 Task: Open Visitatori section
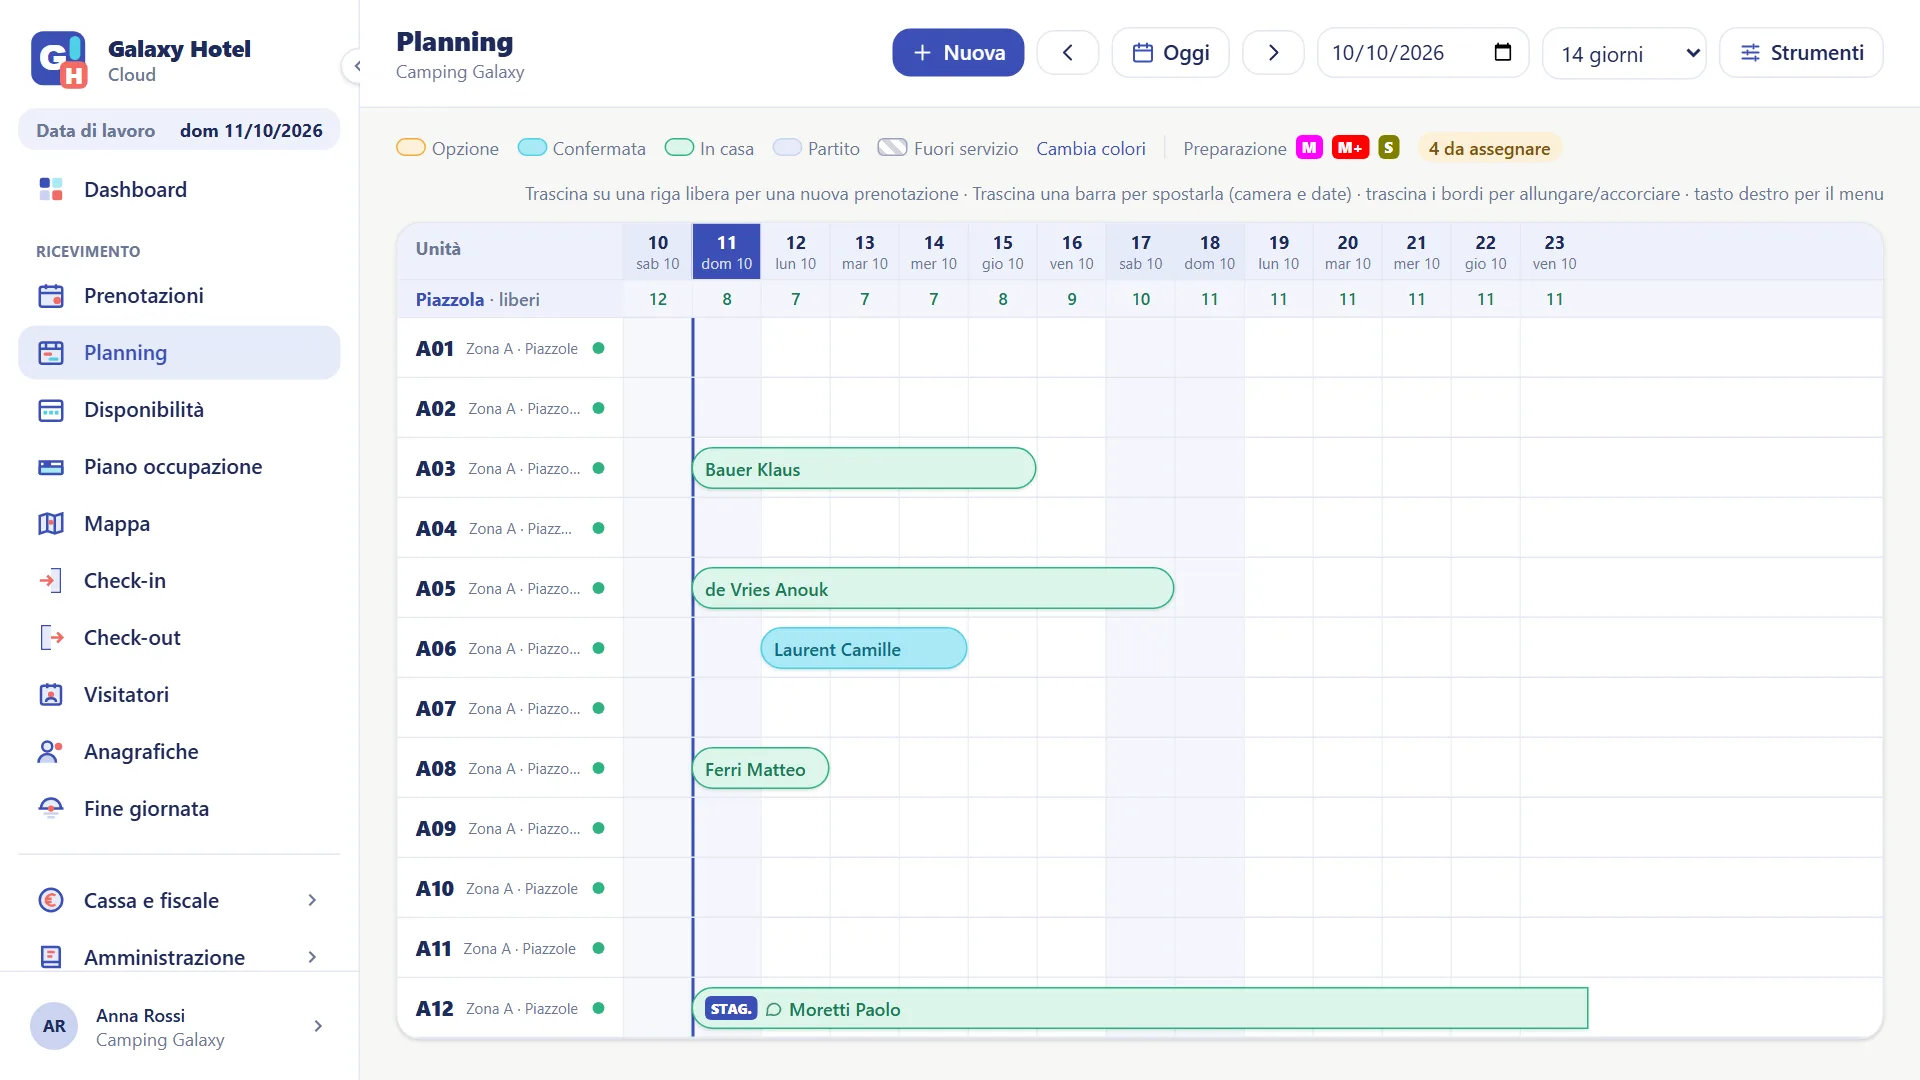(179, 694)
